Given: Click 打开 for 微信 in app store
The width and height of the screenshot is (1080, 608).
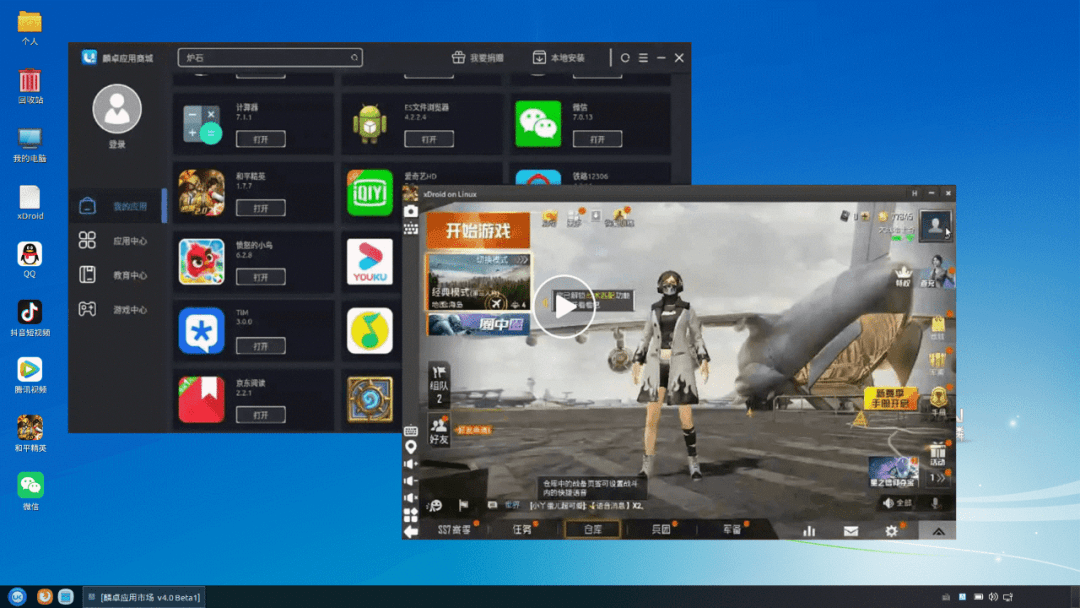Looking at the screenshot, I should point(597,139).
